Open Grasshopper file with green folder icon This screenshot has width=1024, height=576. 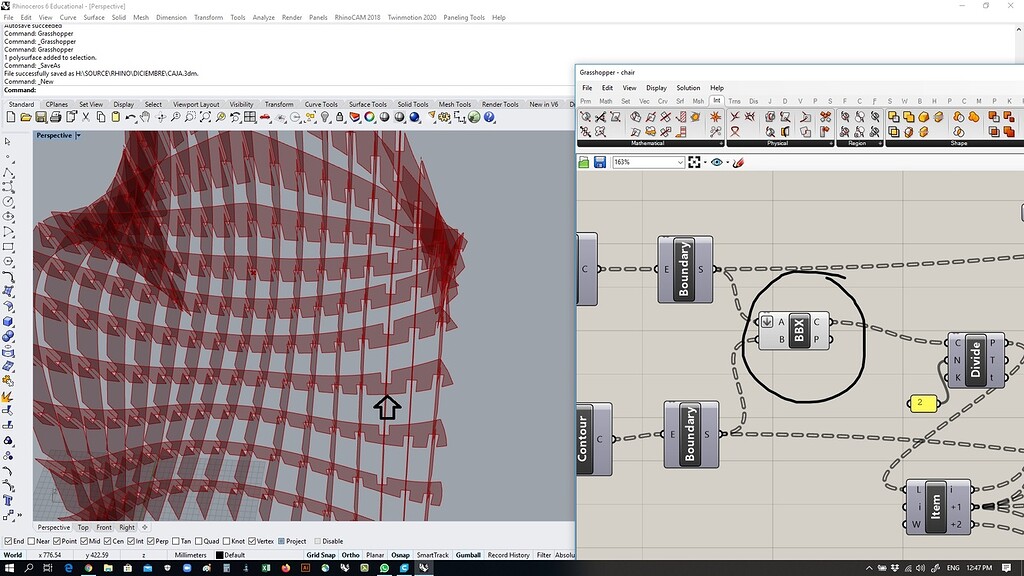pos(583,162)
